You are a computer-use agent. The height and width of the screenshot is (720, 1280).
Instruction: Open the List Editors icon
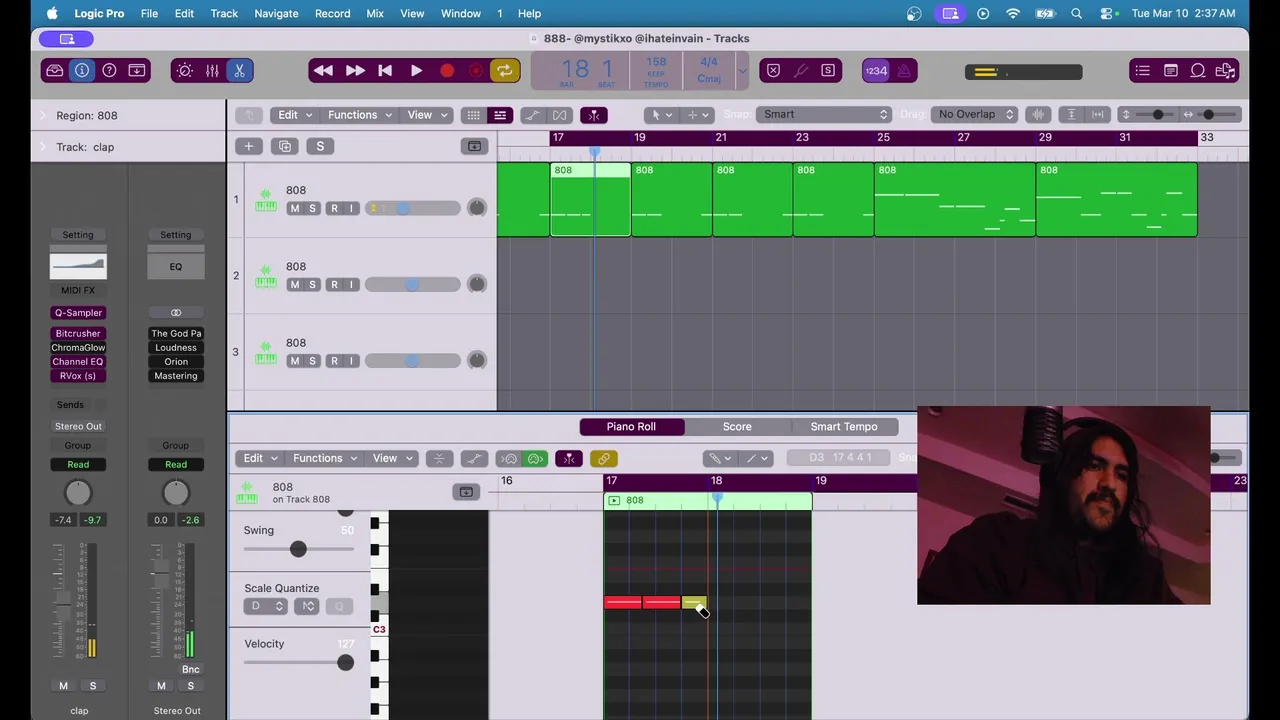1143,71
